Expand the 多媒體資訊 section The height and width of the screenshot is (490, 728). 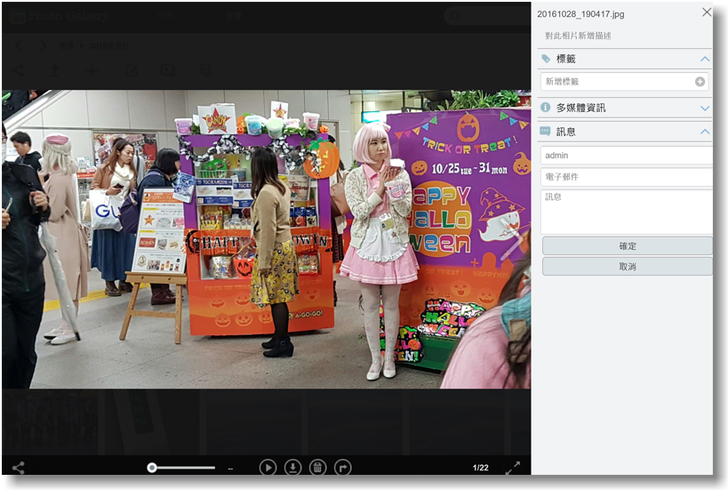tap(705, 107)
